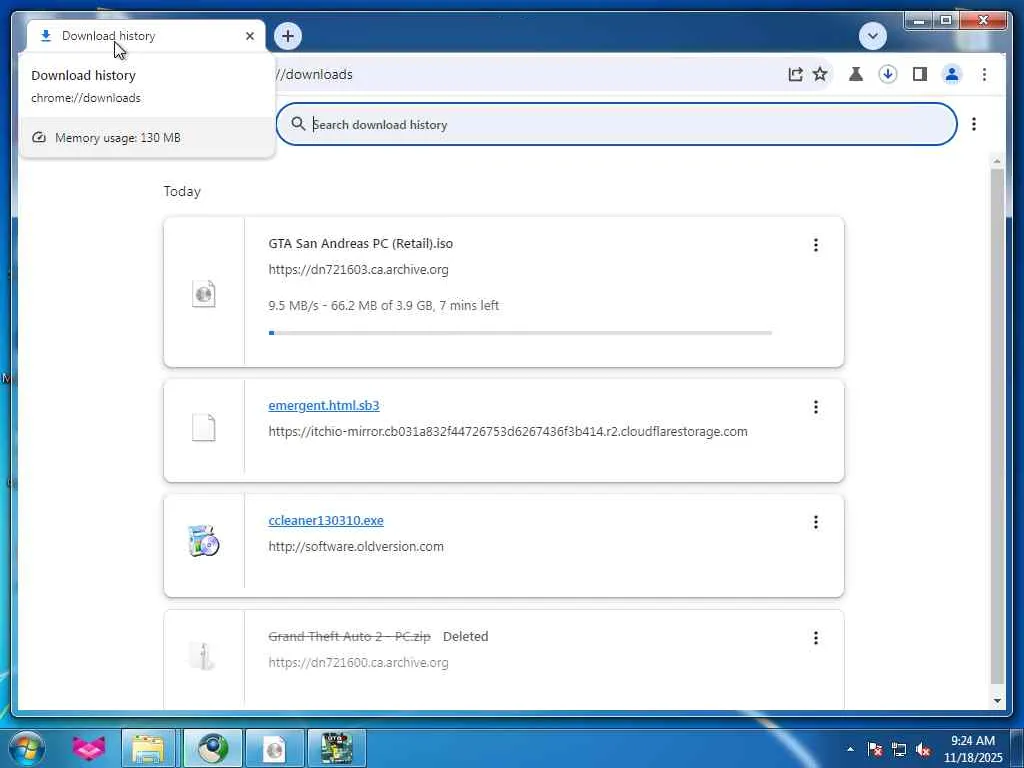Open the profile avatar menu
The height and width of the screenshot is (768, 1024).
click(952, 74)
